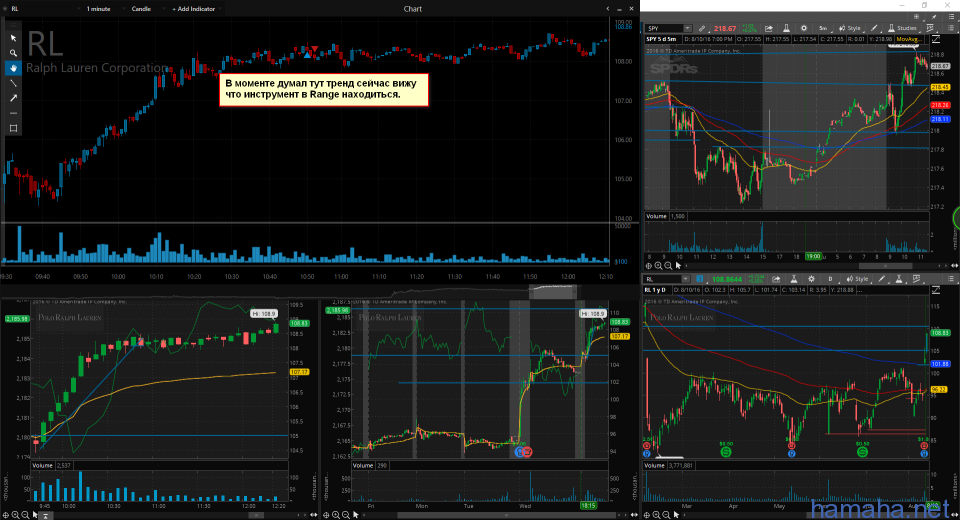960x520 pixels.
Task: Click the Chart title of the main panel
Action: pos(413,9)
